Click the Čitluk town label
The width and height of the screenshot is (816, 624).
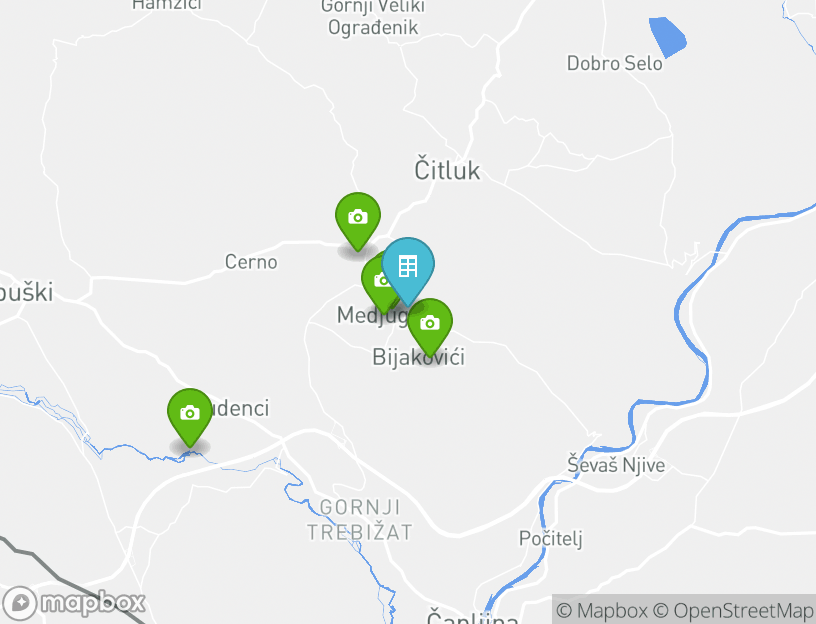click(447, 169)
